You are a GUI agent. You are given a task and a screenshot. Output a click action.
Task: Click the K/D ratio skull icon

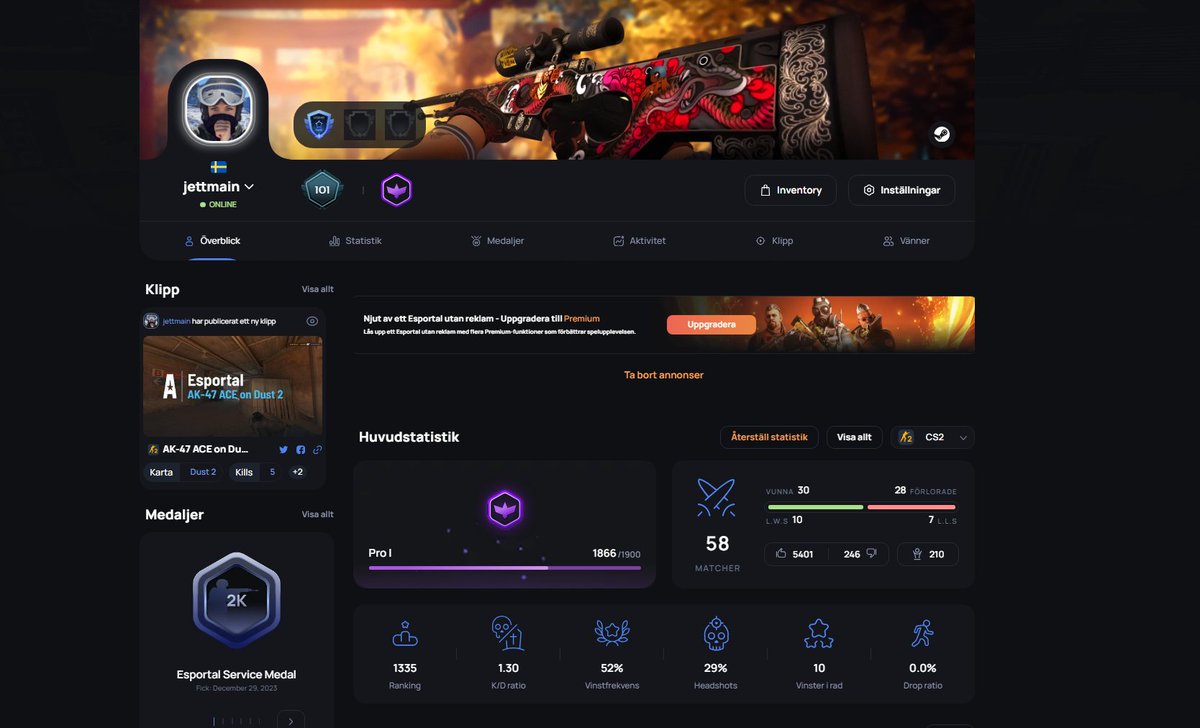click(x=508, y=634)
